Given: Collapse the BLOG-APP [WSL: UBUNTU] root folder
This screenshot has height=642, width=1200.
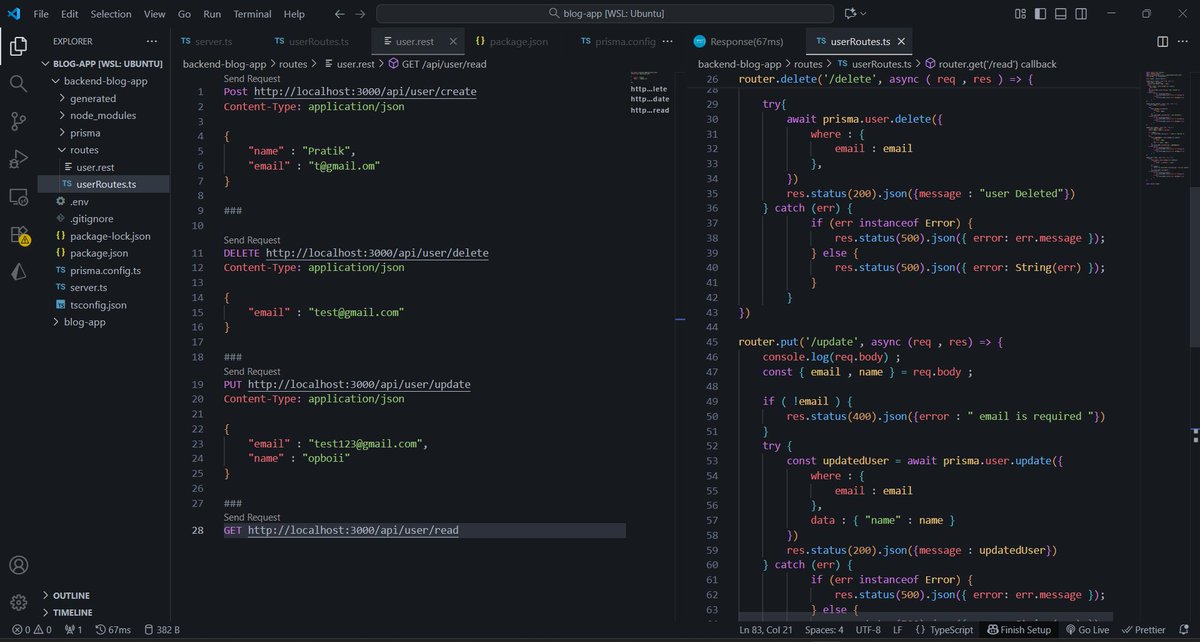Looking at the screenshot, I should (x=45, y=64).
